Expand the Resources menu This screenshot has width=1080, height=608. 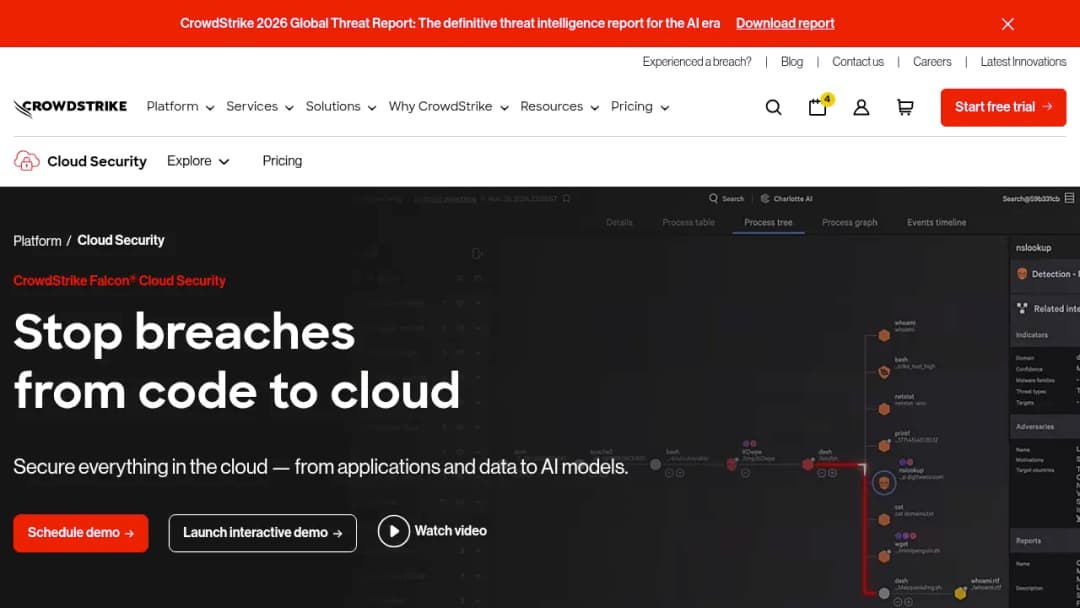(559, 107)
